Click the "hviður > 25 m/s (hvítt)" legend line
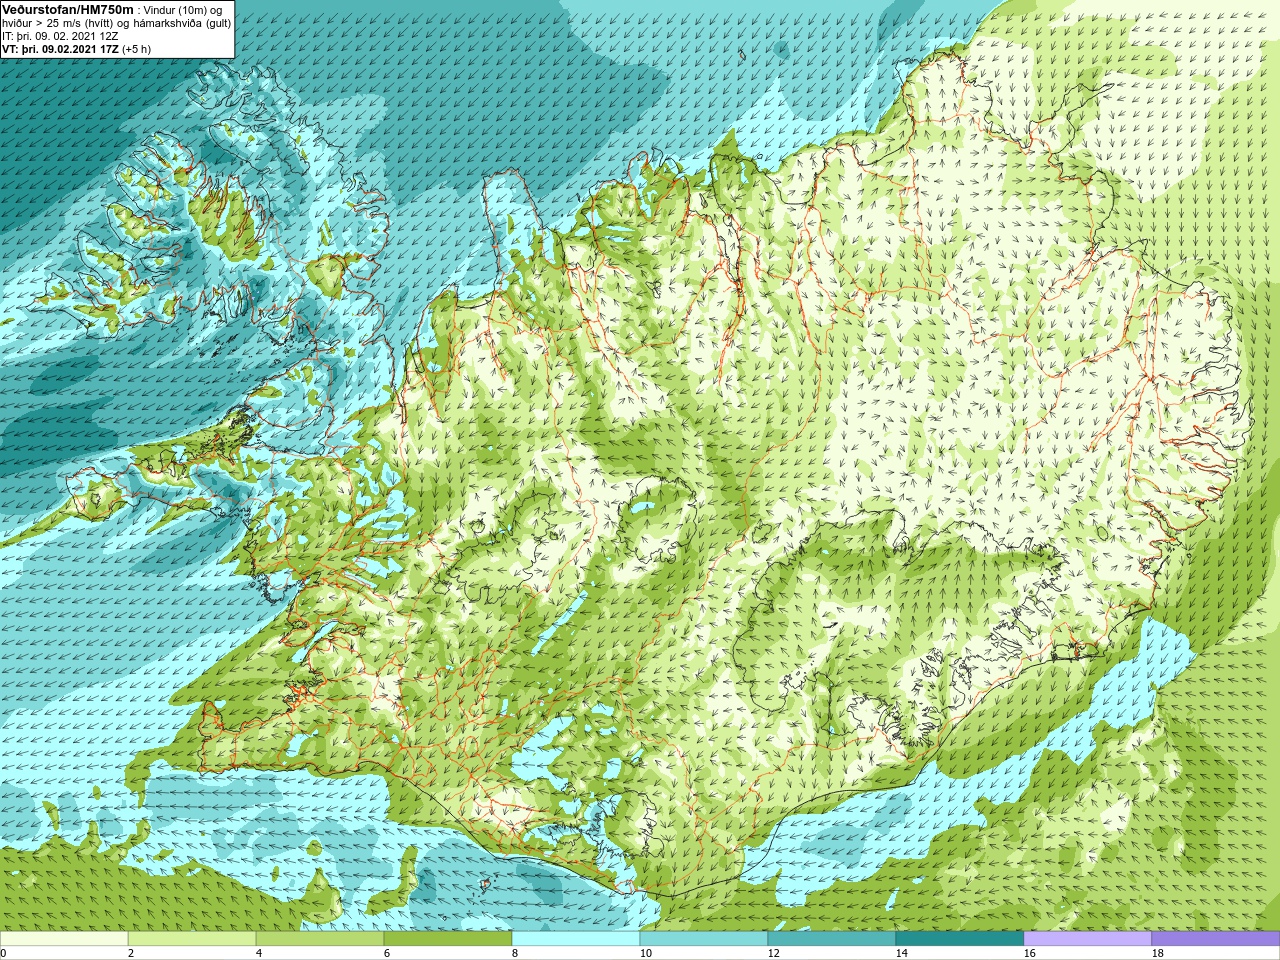 pyautogui.click(x=58, y=22)
